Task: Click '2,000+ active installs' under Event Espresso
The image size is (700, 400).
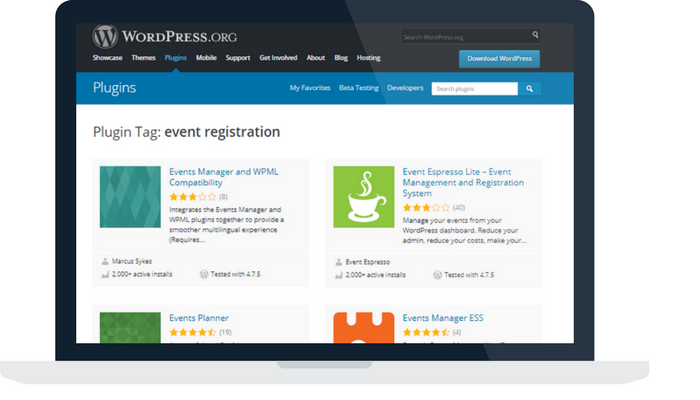Action: pyautogui.click(x=375, y=275)
